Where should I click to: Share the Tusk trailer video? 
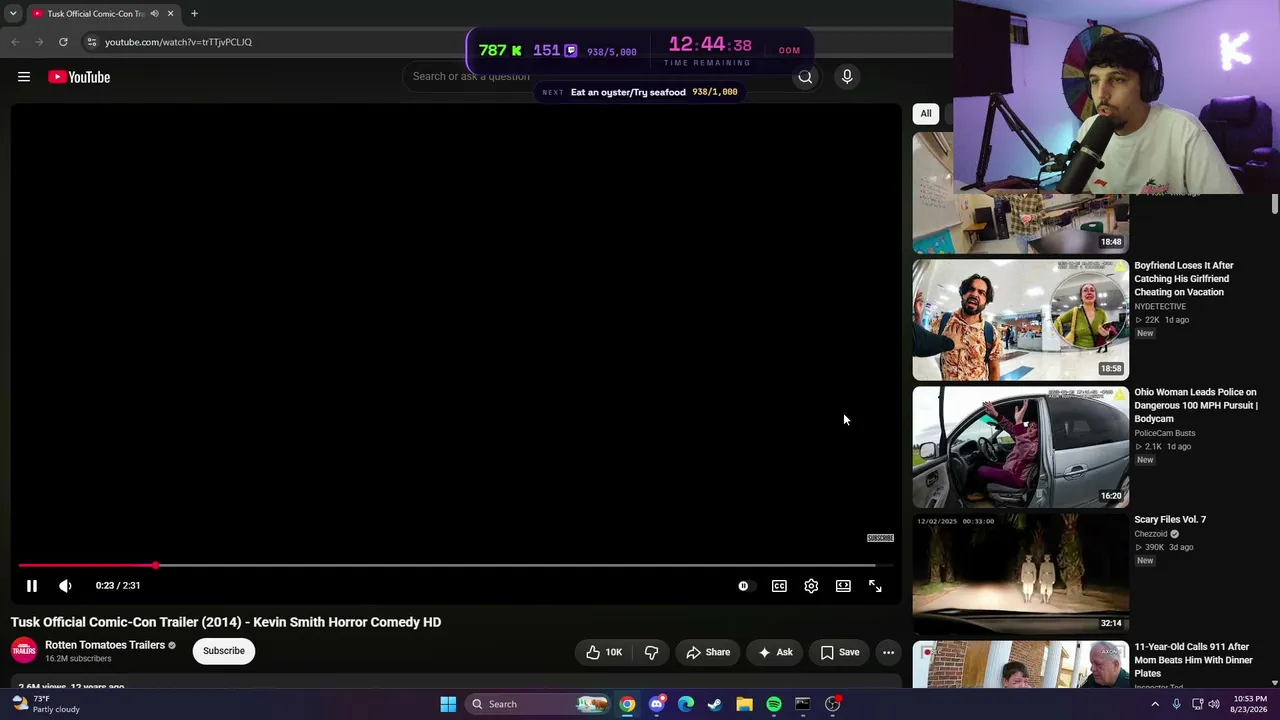[708, 652]
